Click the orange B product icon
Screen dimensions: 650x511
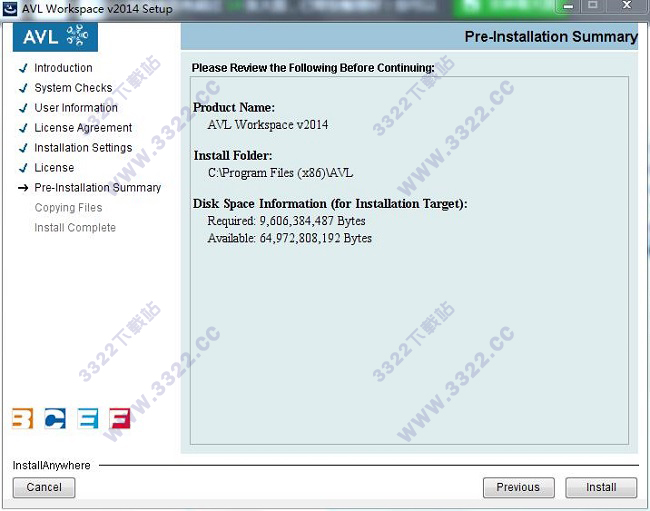[x=22, y=419]
